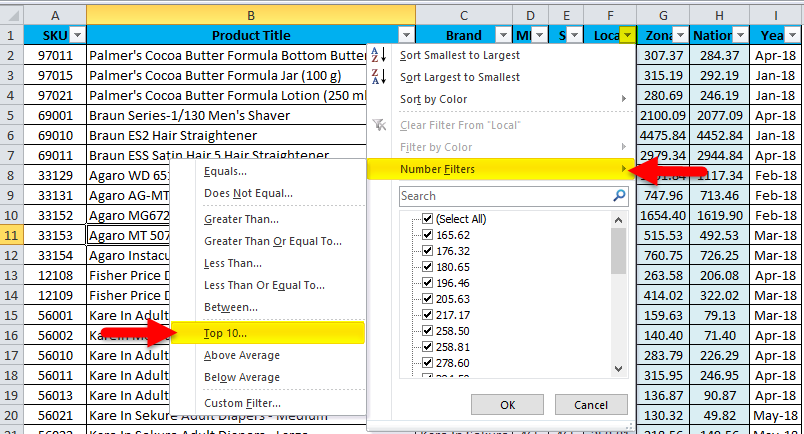Open the Local column filter dropdown

[628, 35]
